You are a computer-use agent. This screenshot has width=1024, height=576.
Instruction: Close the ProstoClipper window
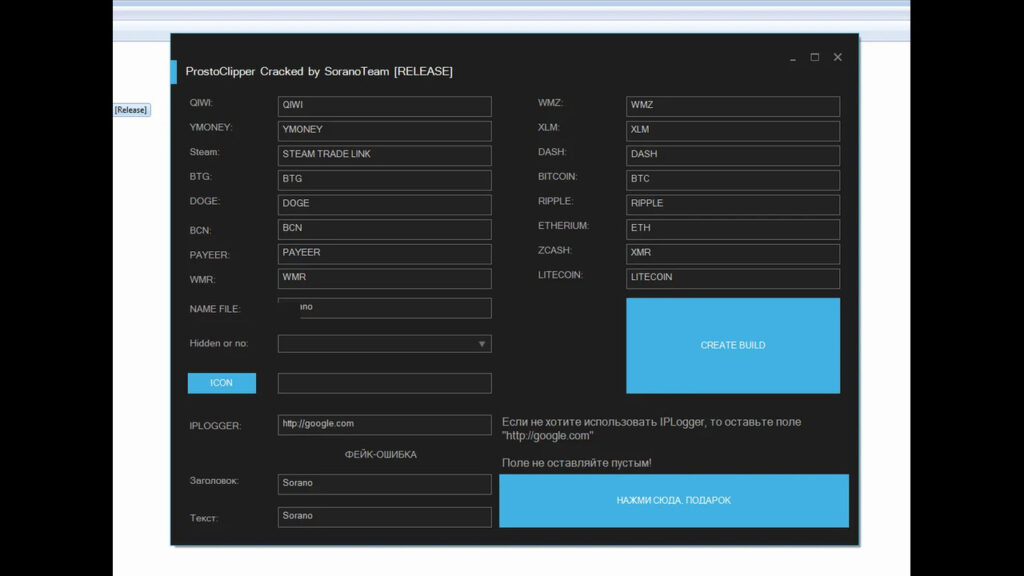(x=837, y=57)
